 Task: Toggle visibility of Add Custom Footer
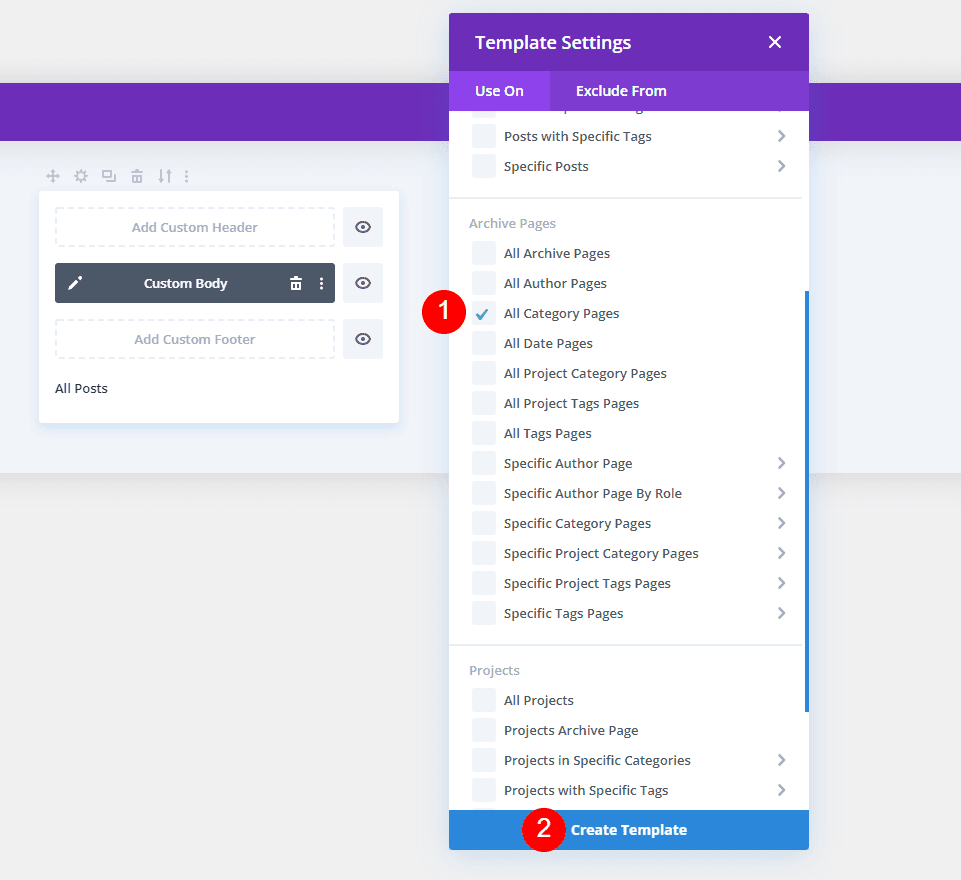(362, 338)
